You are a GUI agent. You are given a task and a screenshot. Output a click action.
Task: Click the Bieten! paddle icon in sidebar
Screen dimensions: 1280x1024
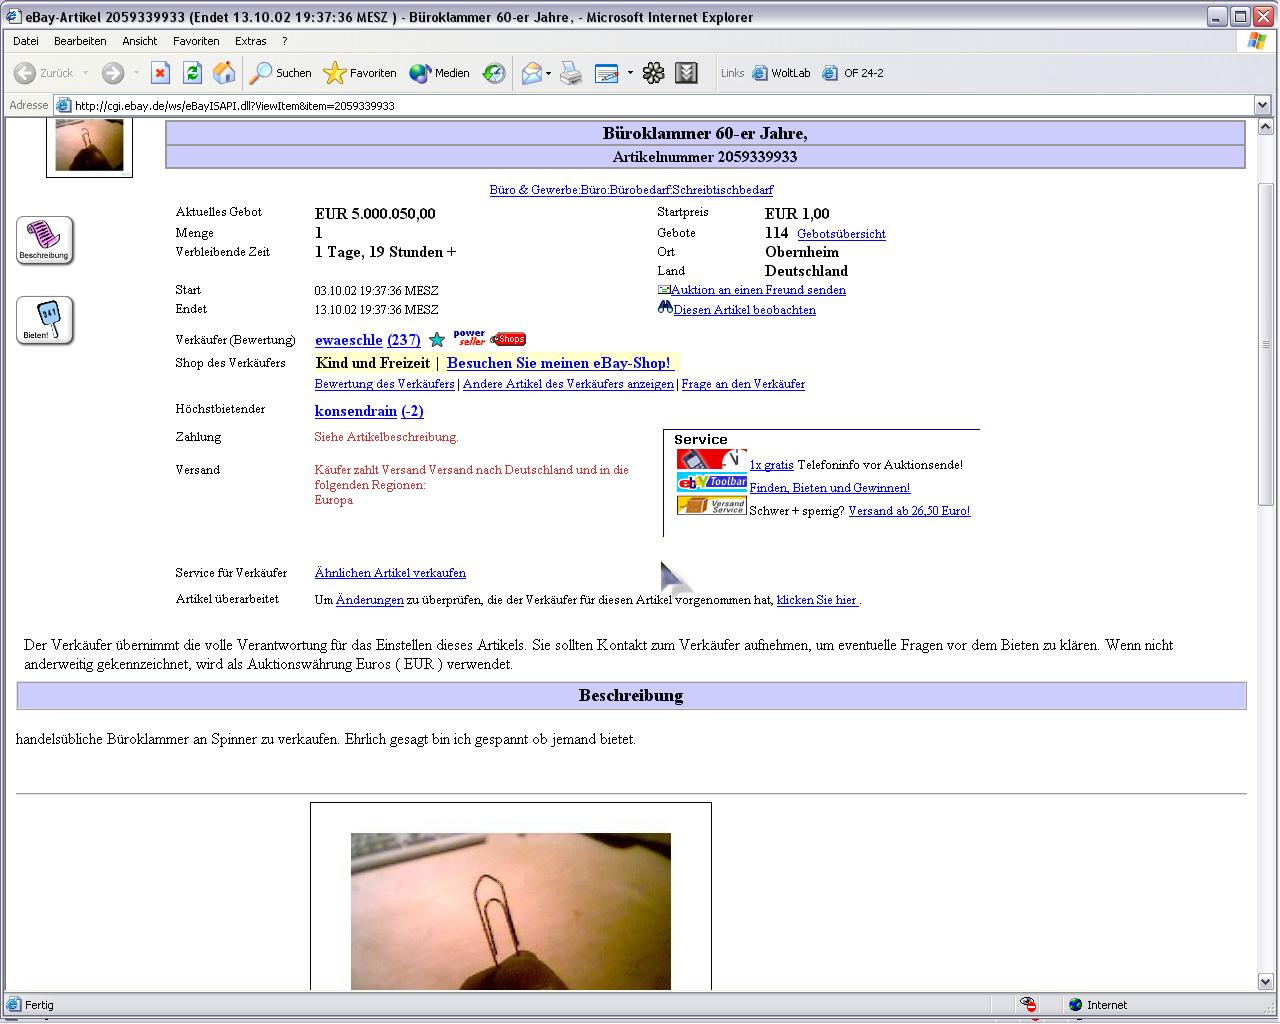pos(45,321)
